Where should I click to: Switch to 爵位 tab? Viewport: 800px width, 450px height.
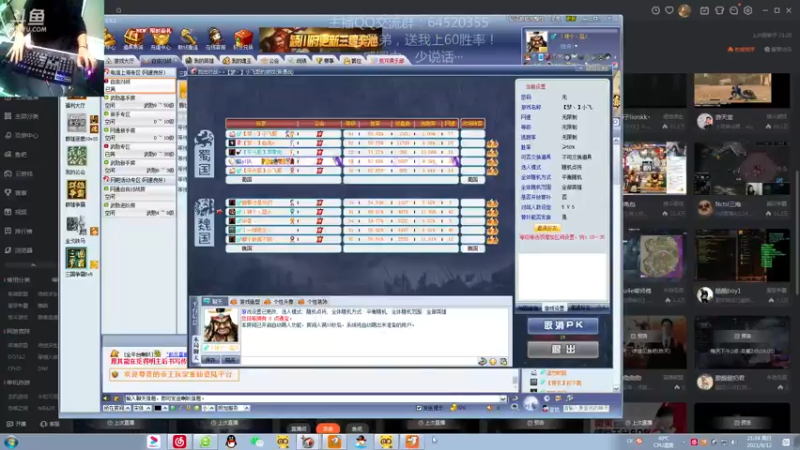pos(353,61)
